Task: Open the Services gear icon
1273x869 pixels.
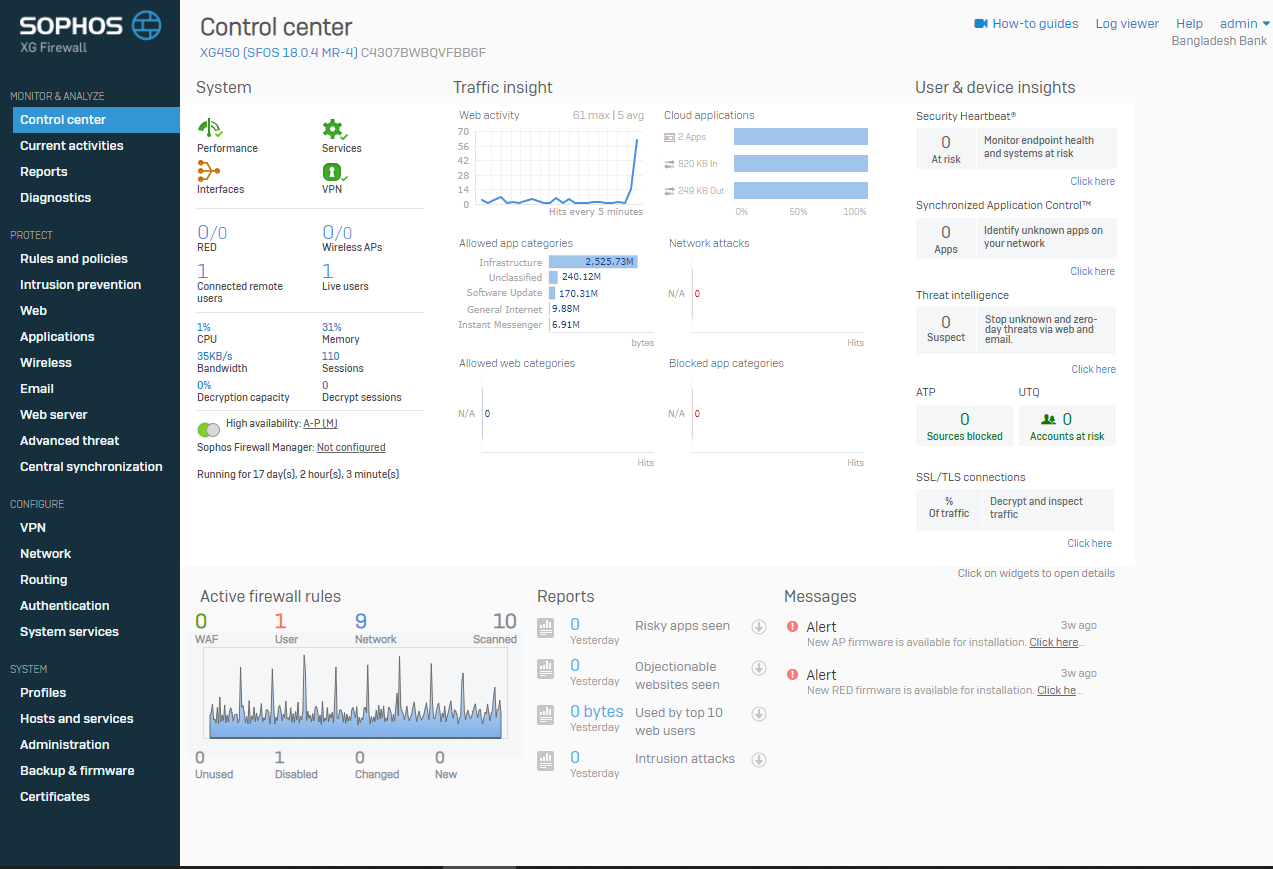Action: [x=335, y=128]
